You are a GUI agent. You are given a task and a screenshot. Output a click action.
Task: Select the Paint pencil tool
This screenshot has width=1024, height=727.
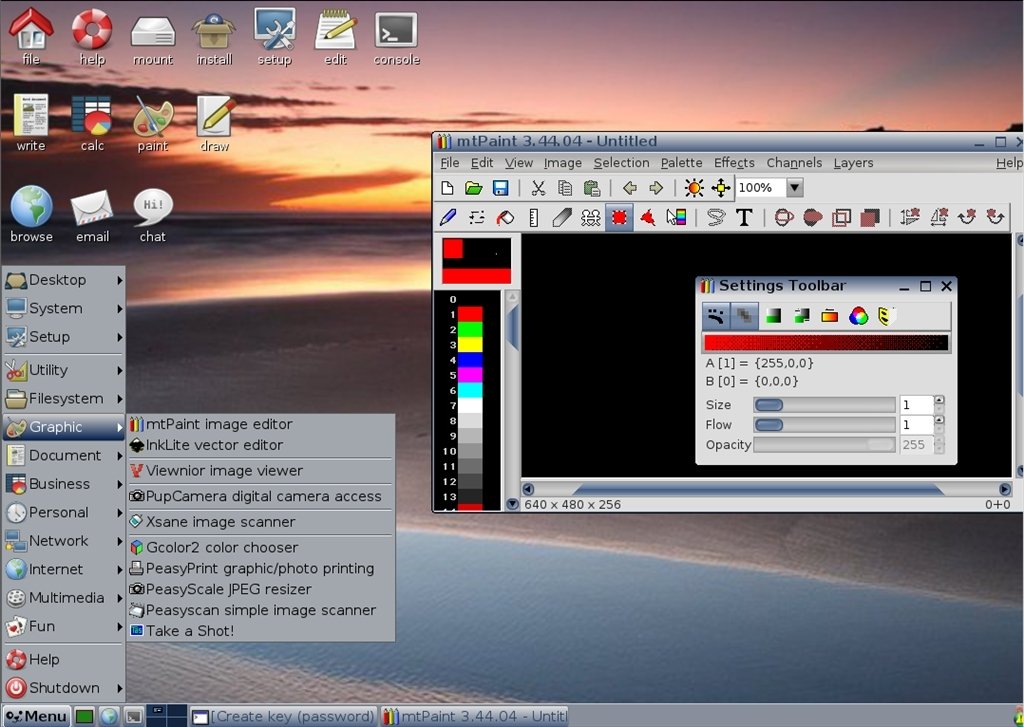448,217
